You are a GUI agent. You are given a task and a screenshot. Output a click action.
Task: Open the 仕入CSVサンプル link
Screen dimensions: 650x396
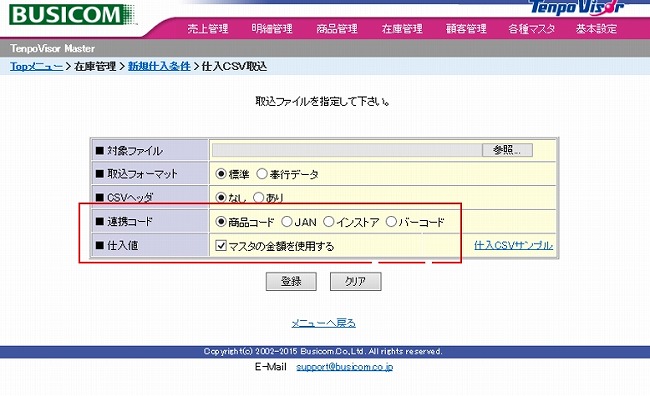pyautogui.click(x=513, y=245)
